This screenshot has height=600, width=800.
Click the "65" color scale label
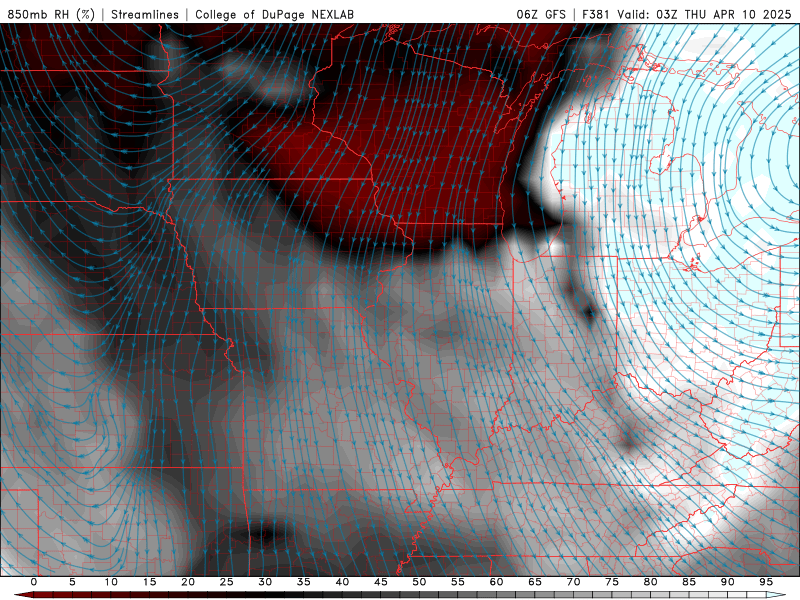click(x=535, y=582)
